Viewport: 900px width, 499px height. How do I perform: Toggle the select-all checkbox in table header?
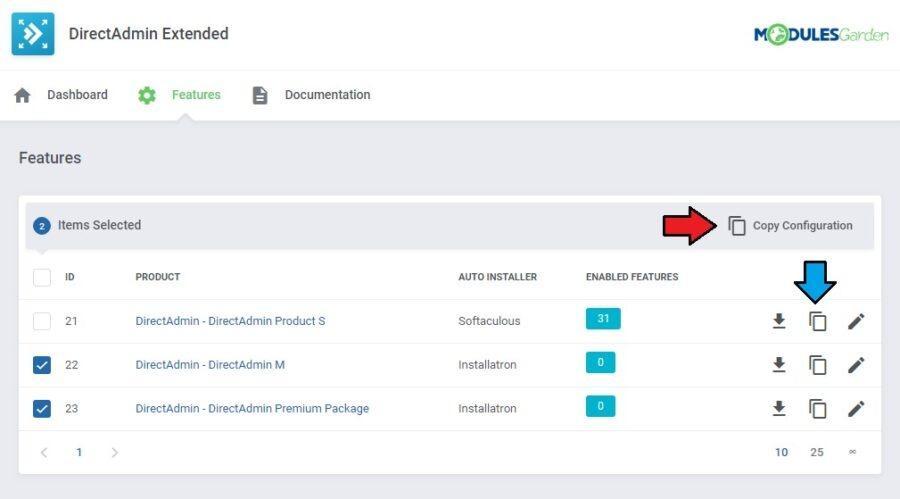tap(42, 277)
